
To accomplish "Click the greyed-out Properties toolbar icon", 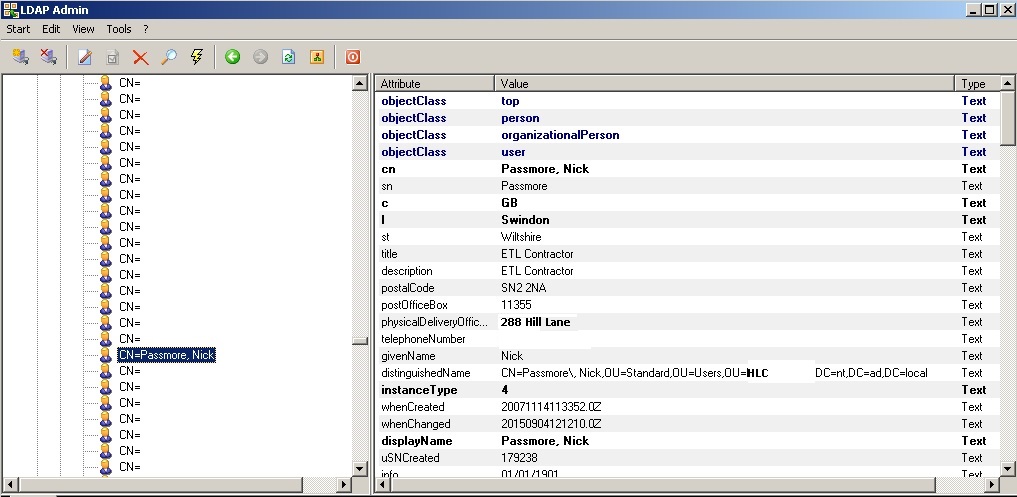I will pos(113,57).
